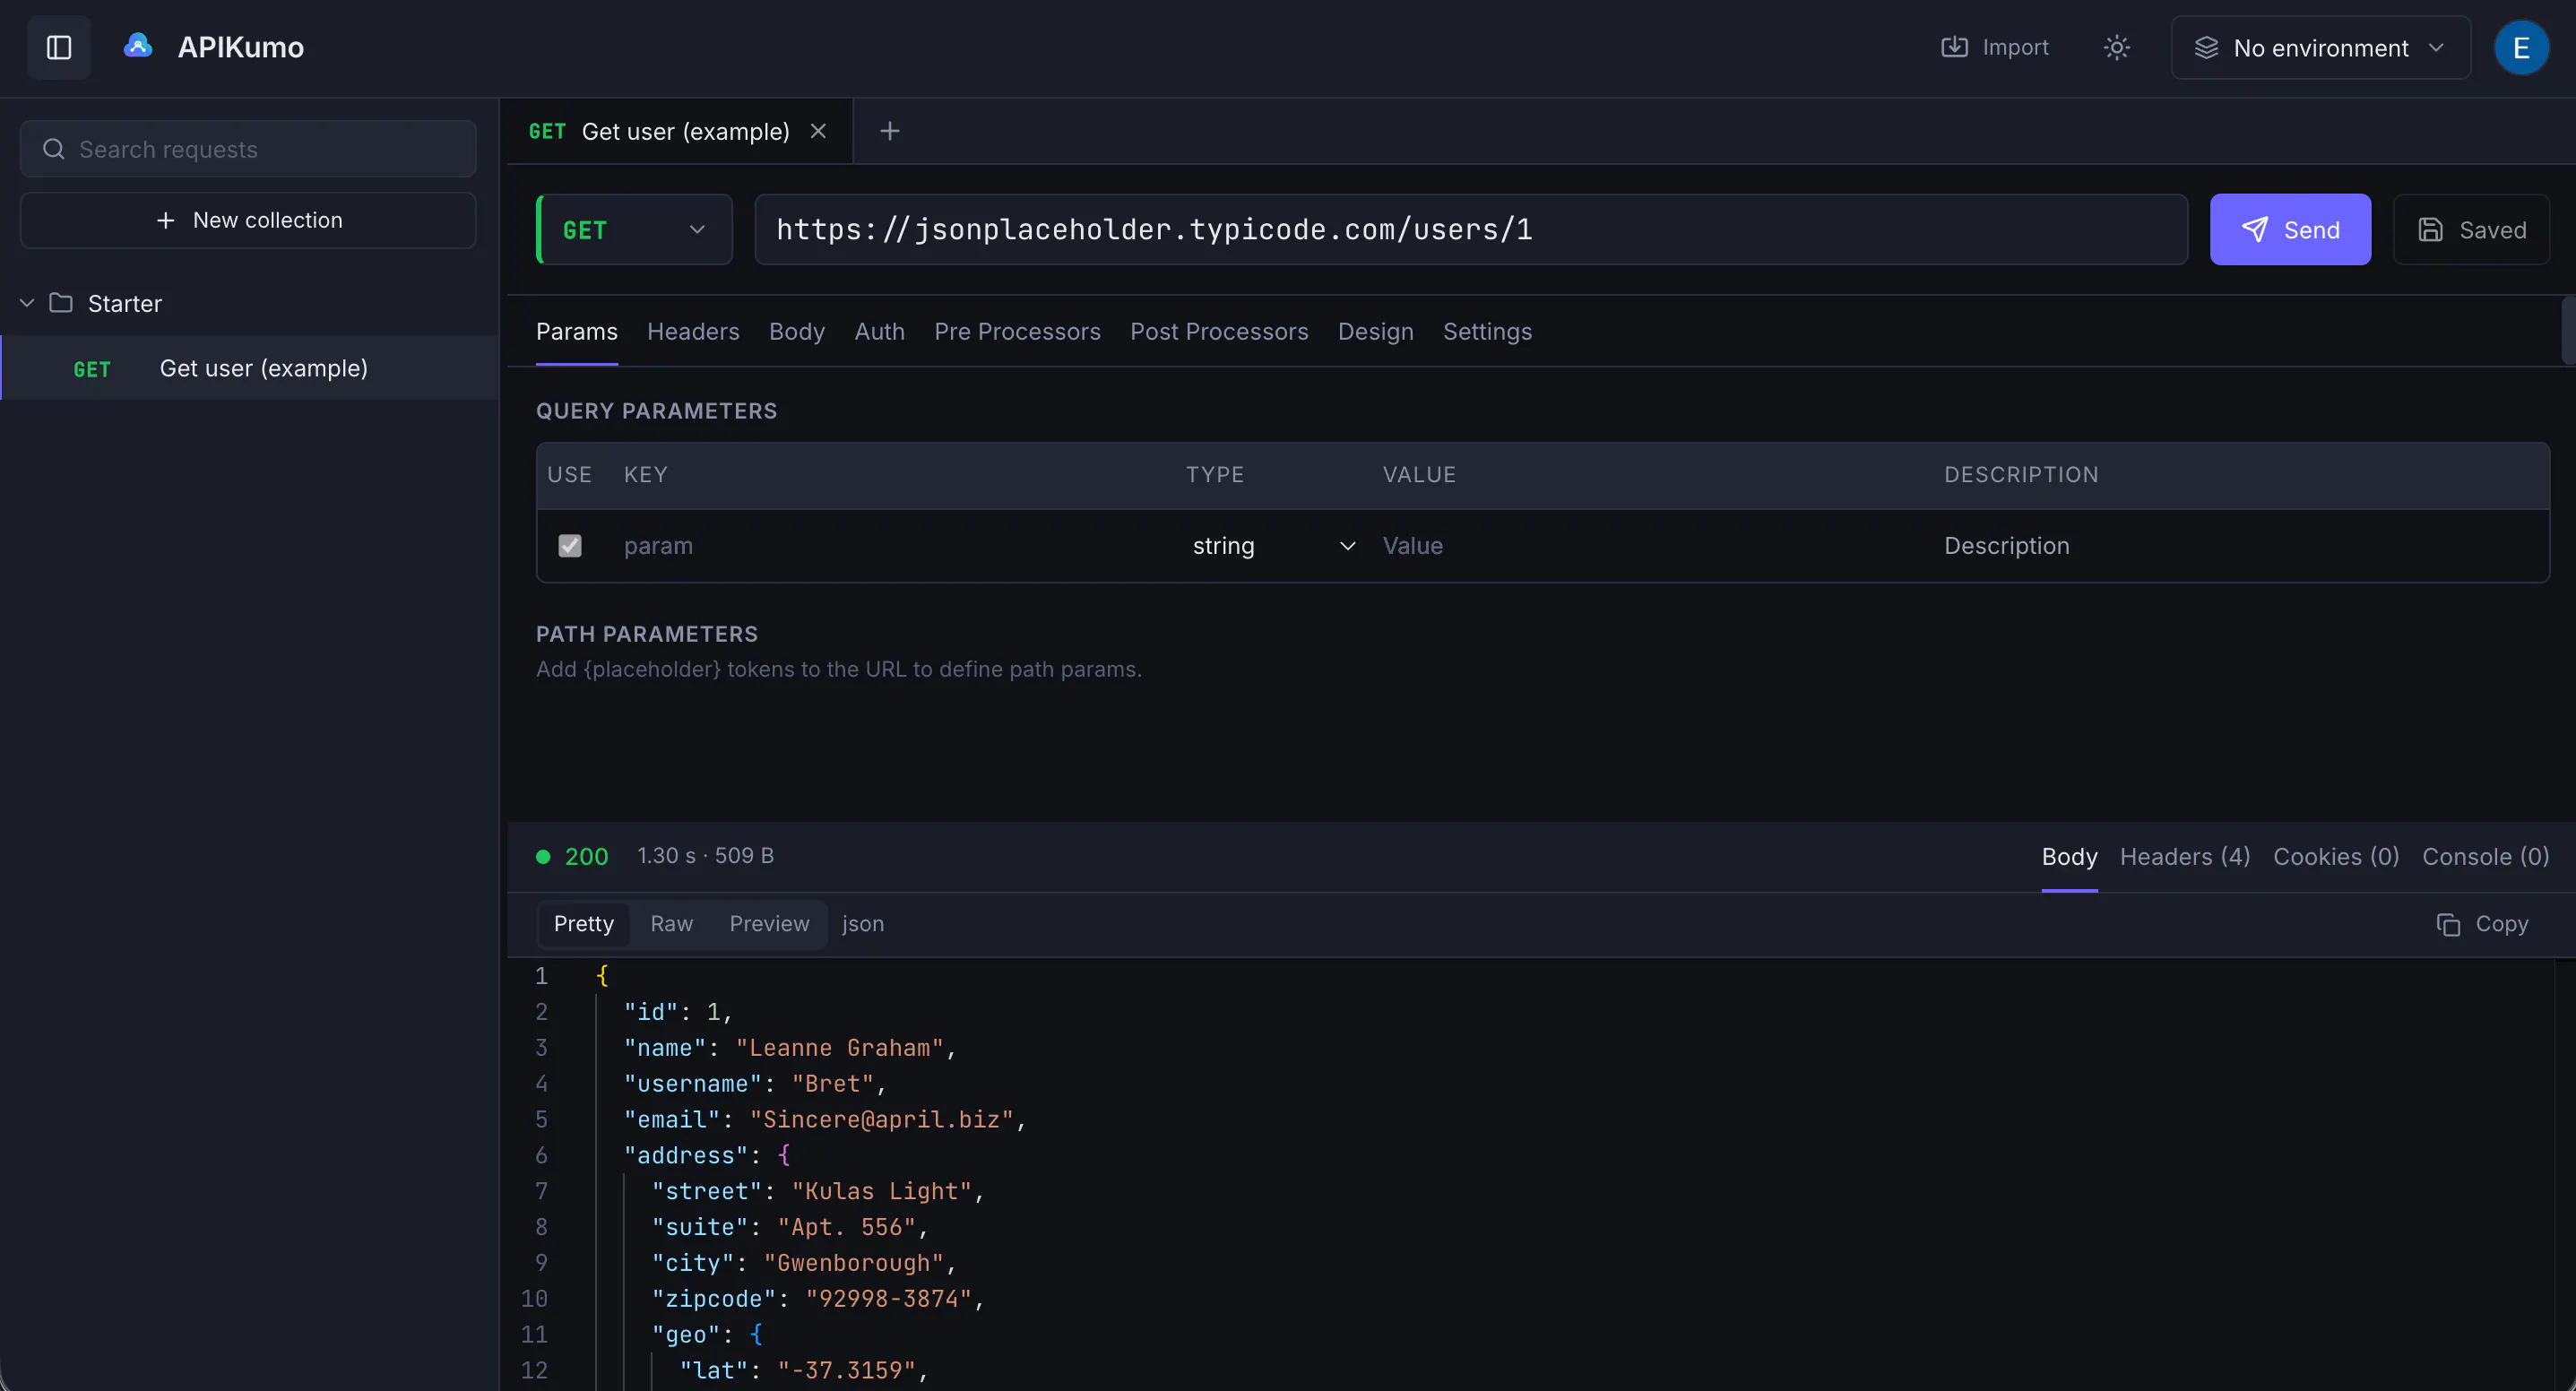Open the No environment selector
The width and height of the screenshot is (2576, 1391).
pyautogui.click(x=2320, y=47)
